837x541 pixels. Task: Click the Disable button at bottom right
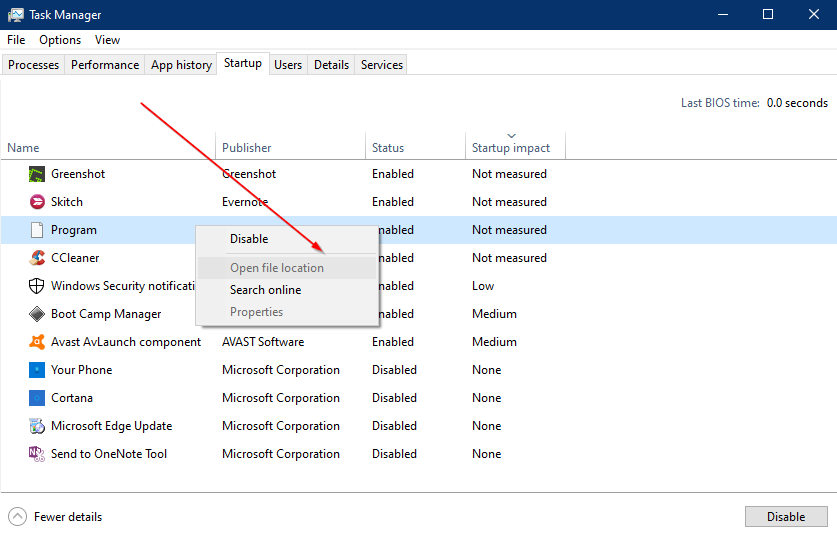coord(786,516)
